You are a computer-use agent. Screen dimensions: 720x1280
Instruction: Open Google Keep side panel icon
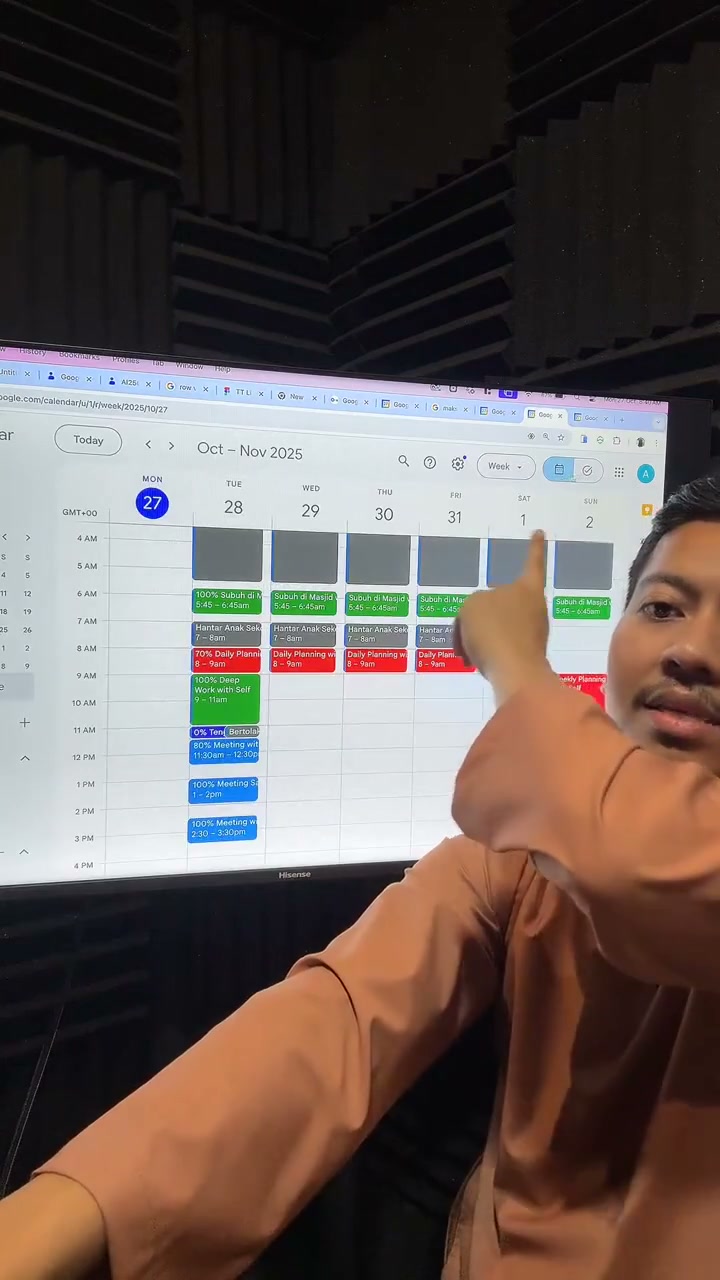pos(647,511)
